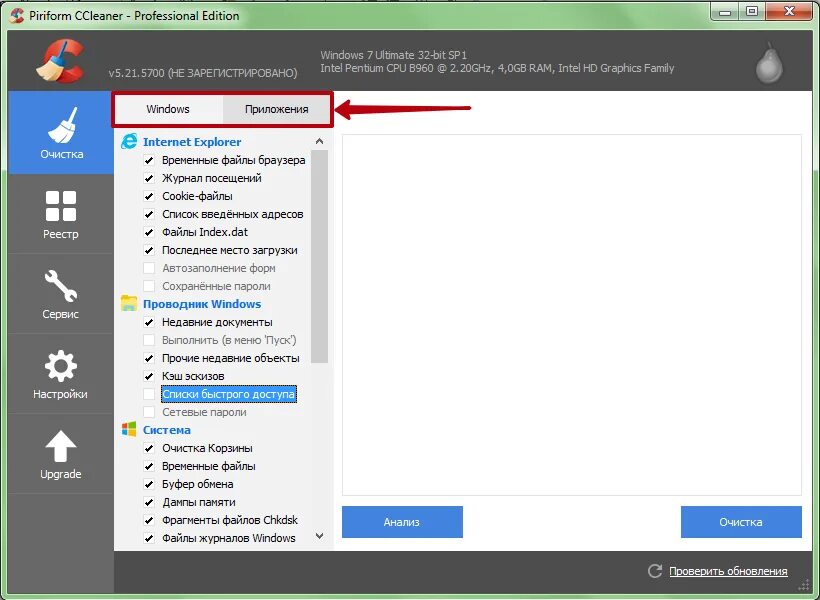Maximize the CCleaner window

(x=751, y=12)
